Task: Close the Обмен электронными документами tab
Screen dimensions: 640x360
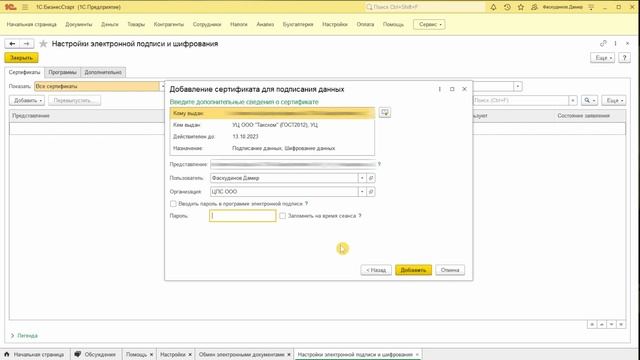Action: (289, 354)
